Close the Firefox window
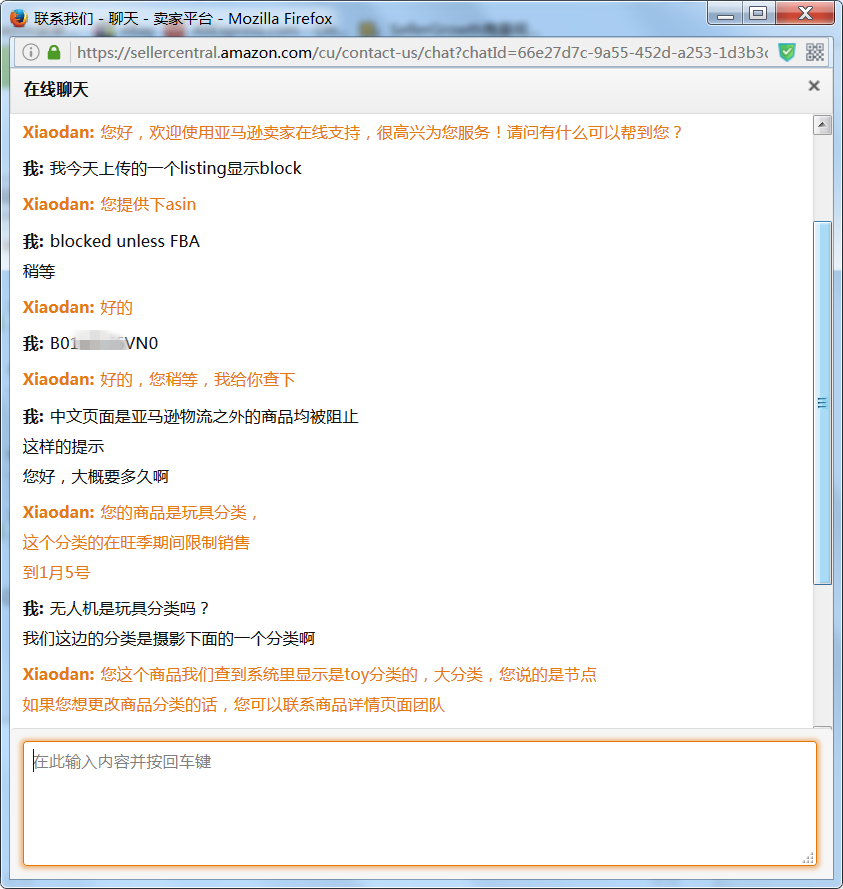The width and height of the screenshot is (843, 889). pyautogui.click(x=805, y=14)
